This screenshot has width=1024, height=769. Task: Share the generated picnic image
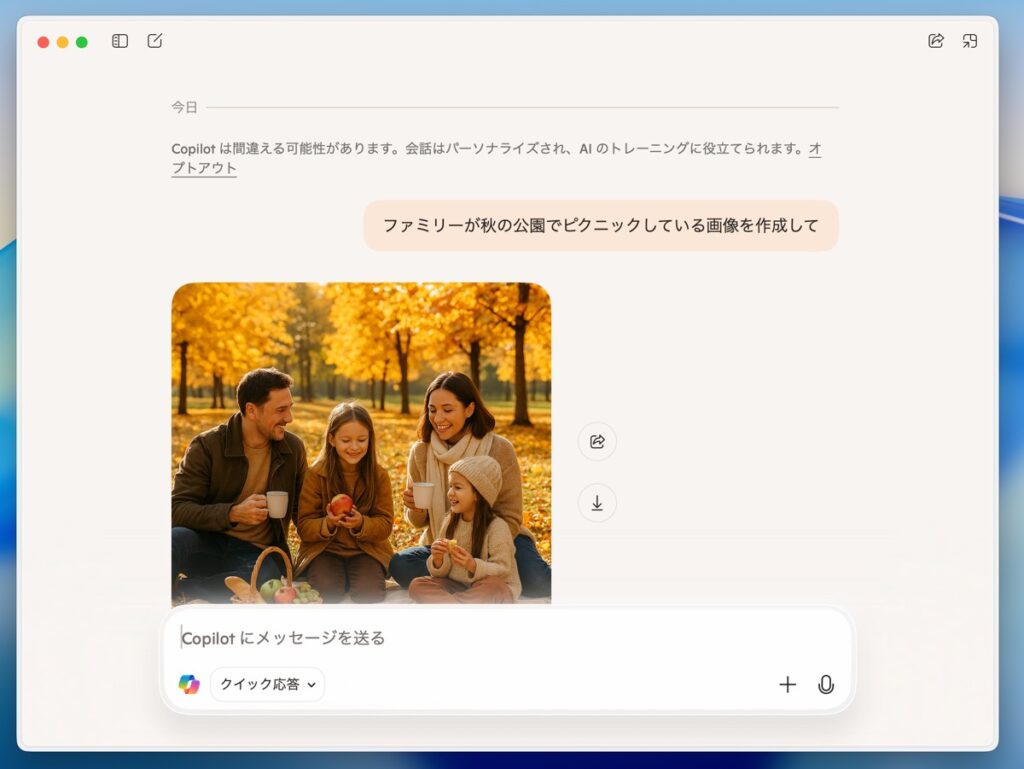597,441
